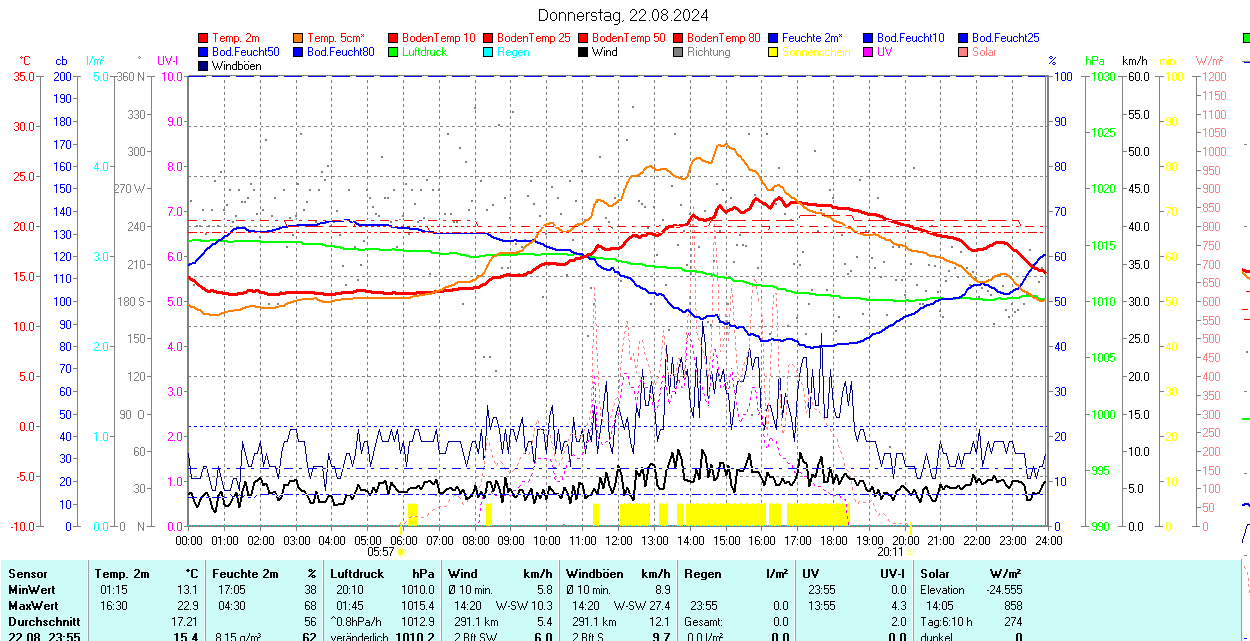Select the BodenTemp 10 legend label
1250x641 pixels.
[x=438, y=38]
